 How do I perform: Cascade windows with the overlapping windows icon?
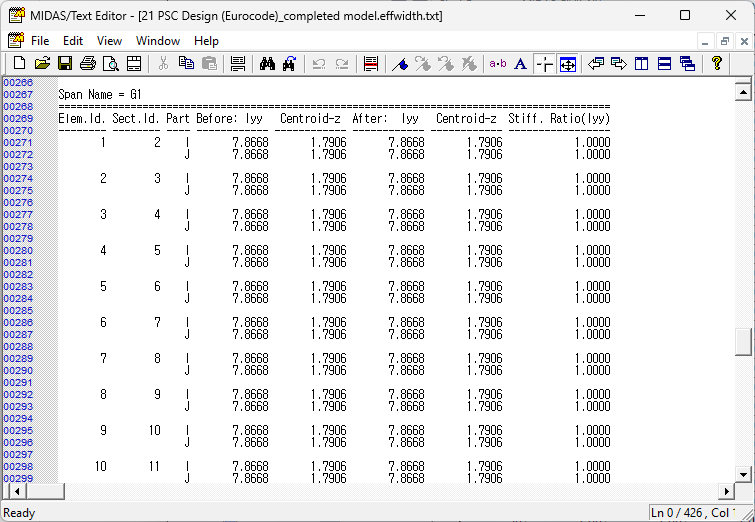(x=688, y=63)
